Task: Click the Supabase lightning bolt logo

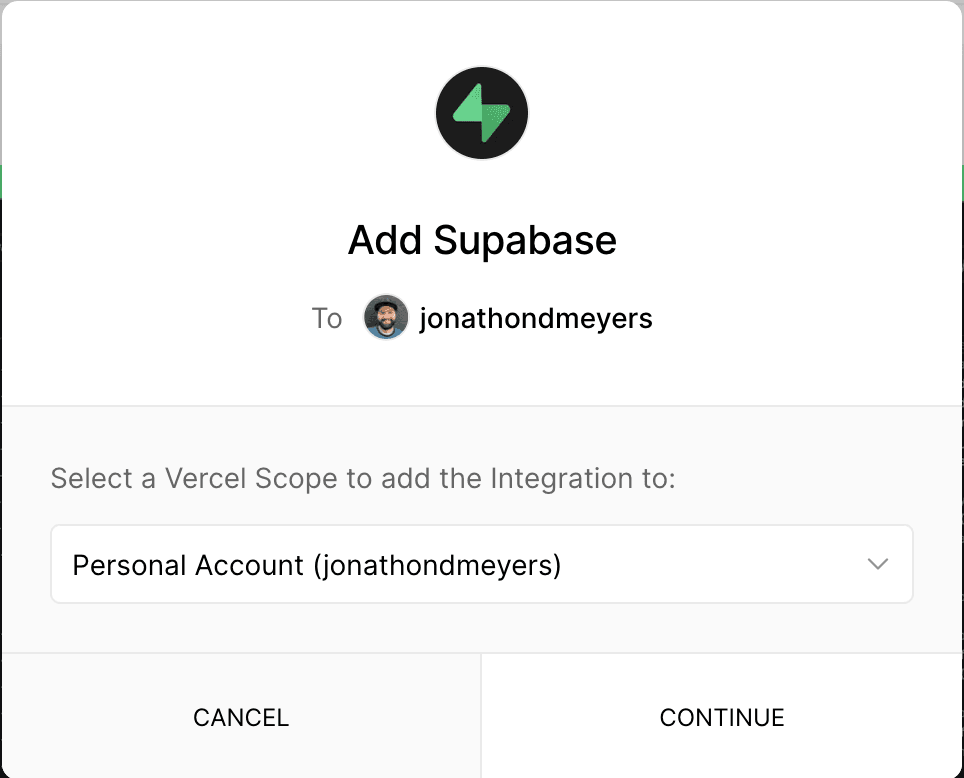Action: tap(482, 113)
